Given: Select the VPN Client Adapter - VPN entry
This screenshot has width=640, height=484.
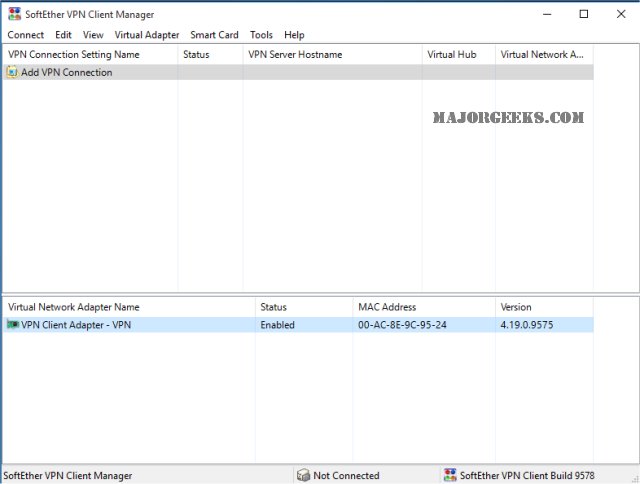Looking at the screenshot, I should (76, 325).
